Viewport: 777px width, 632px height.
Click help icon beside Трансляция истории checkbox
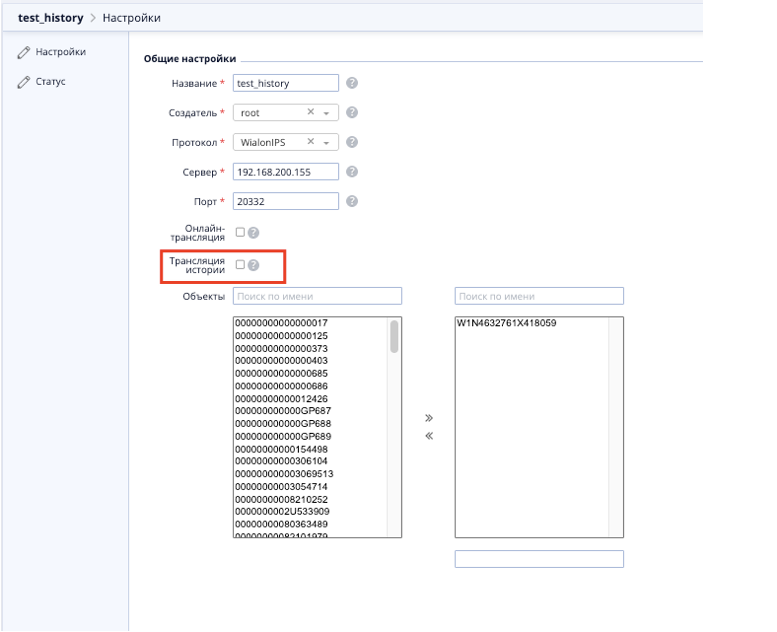point(253,265)
